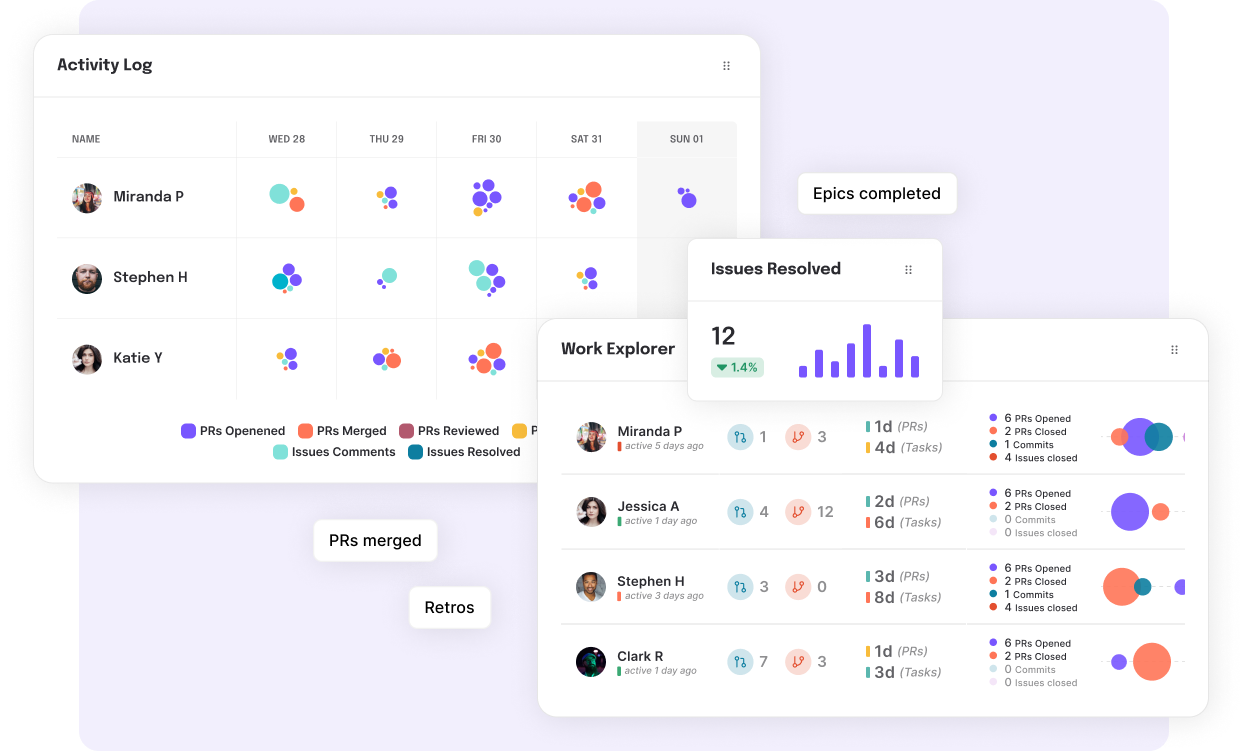Open Miranda P avatar in Activity Log
The image size is (1246, 755).
coord(87,198)
